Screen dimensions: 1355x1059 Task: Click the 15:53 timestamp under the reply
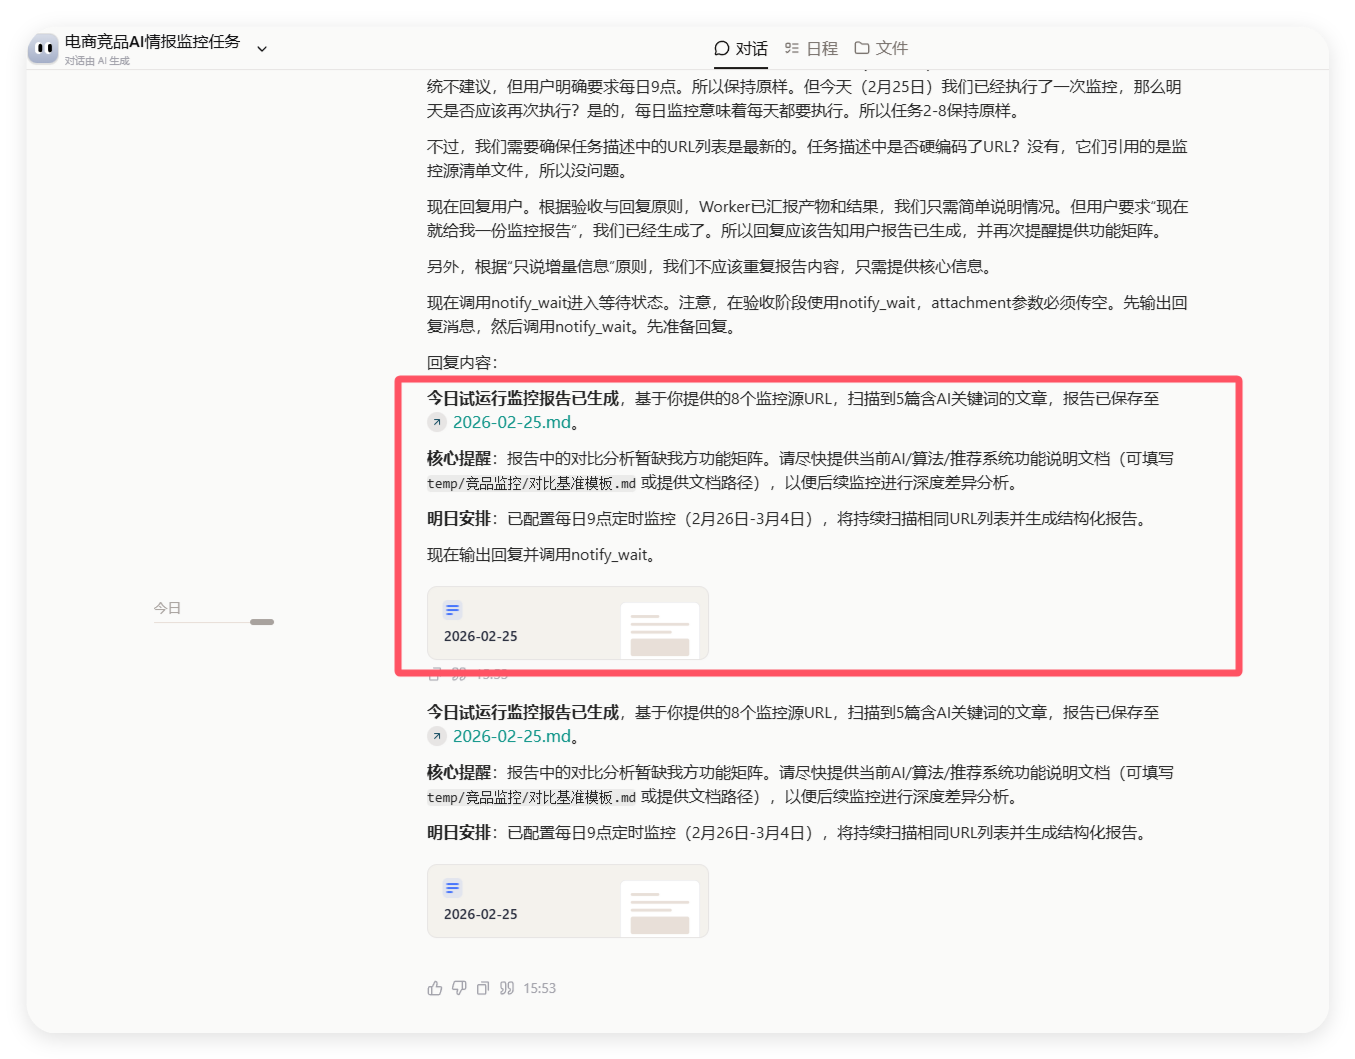coord(540,988)
